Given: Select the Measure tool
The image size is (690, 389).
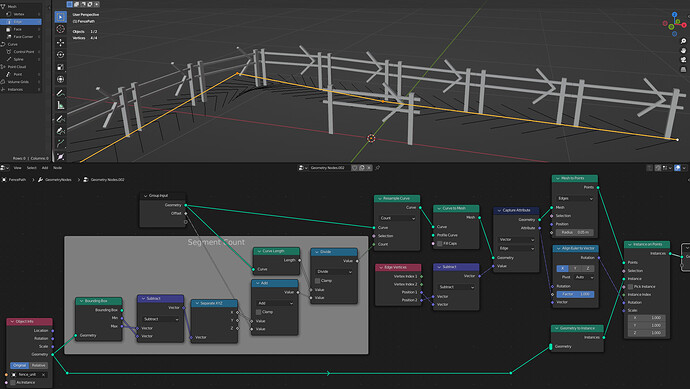Looking at the screenshot, I should (60, 106).
